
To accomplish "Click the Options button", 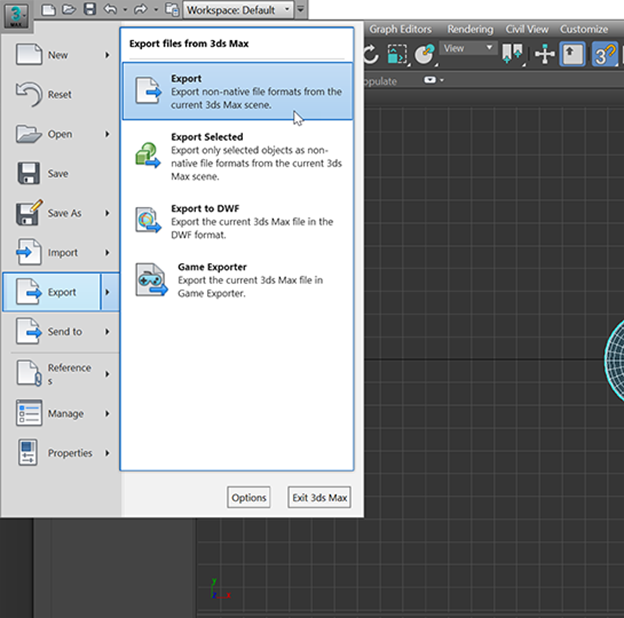I will (249, 497).
